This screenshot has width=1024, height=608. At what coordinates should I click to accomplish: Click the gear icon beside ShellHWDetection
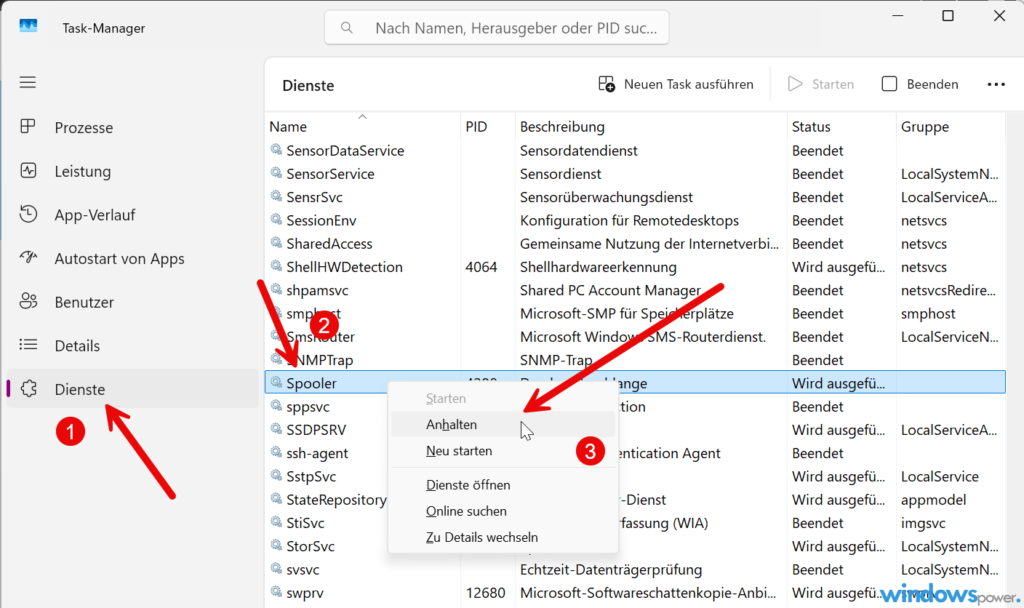[x=276, y=266]
